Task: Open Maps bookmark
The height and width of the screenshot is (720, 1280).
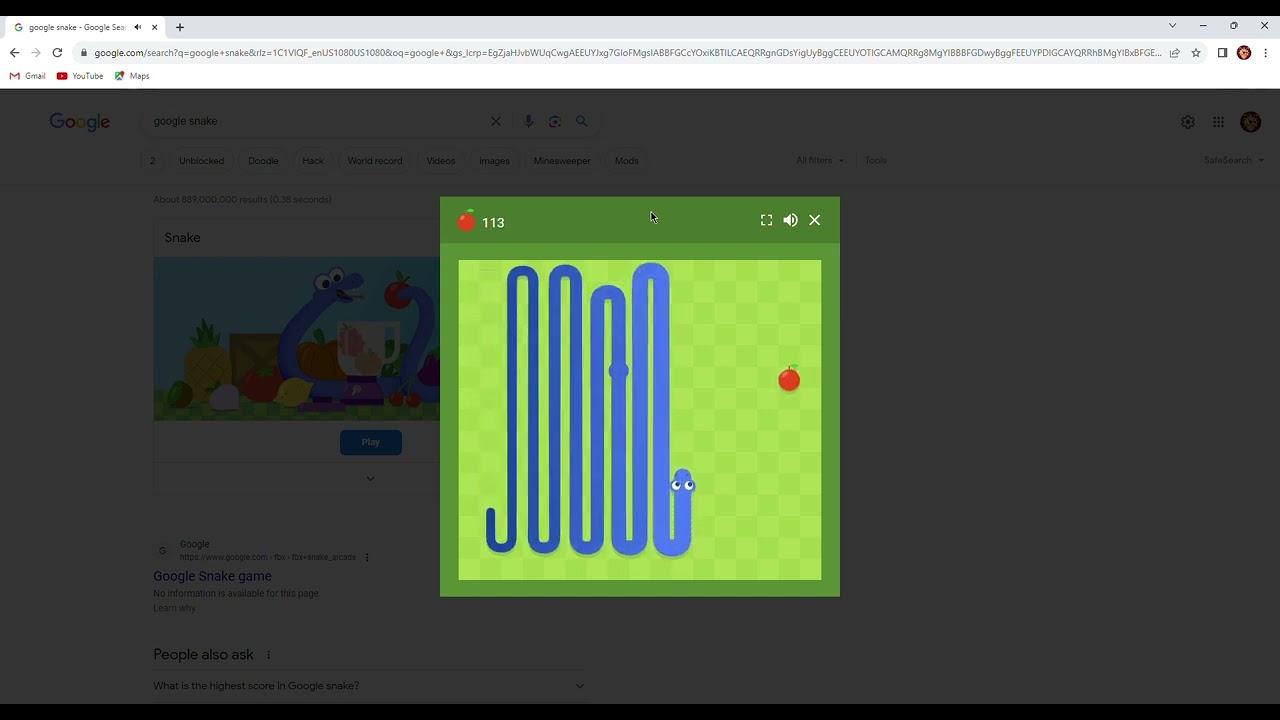Action: (132, 76)
